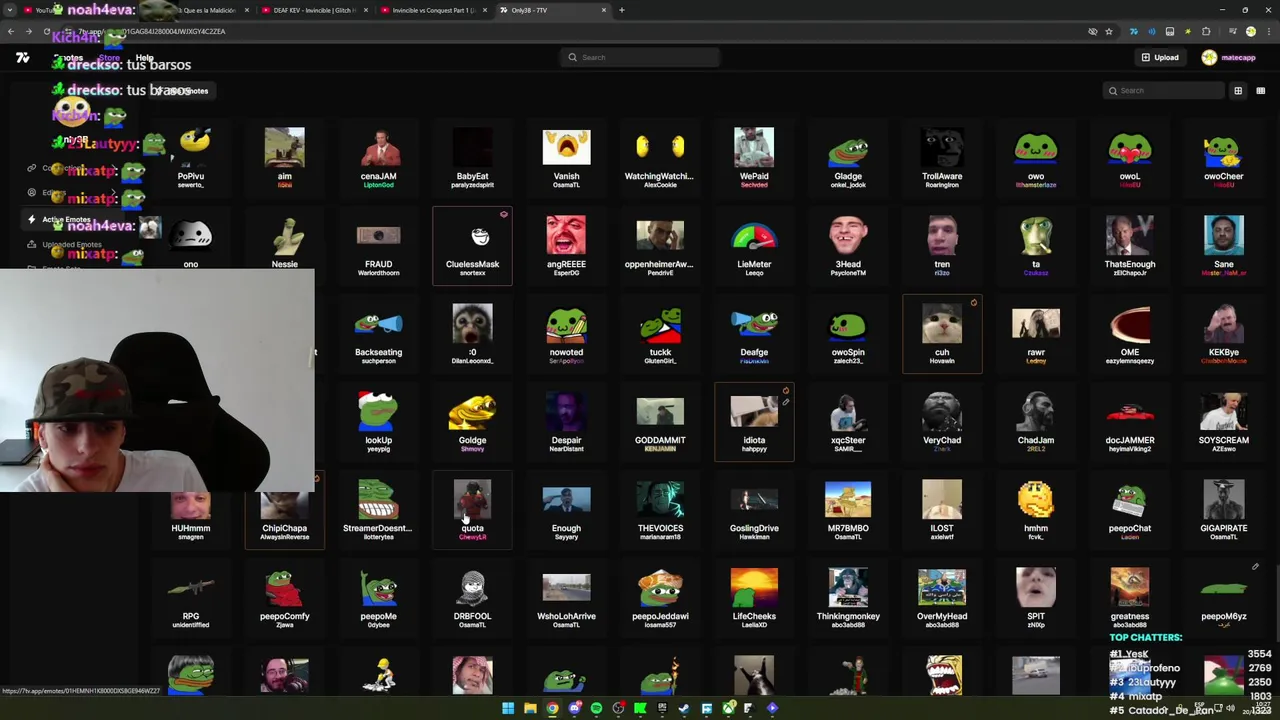Open the docJAMMER emote
1280x720 pixels.
1130,422
